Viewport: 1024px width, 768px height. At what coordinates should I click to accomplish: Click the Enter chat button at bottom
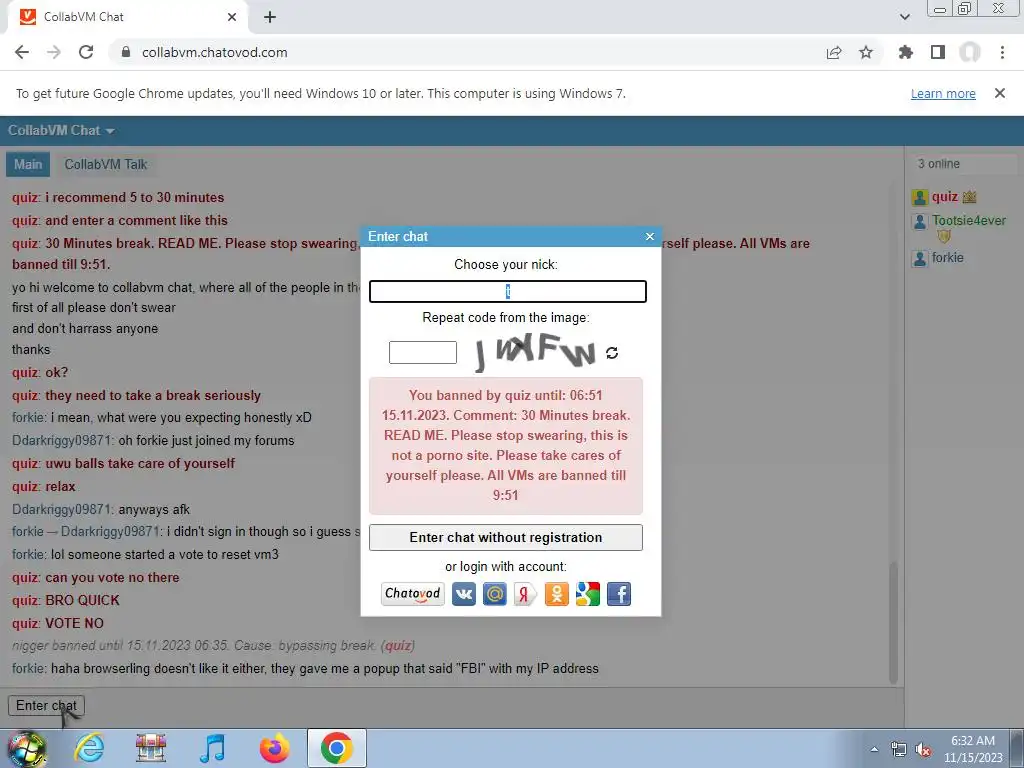coord(46,705)
